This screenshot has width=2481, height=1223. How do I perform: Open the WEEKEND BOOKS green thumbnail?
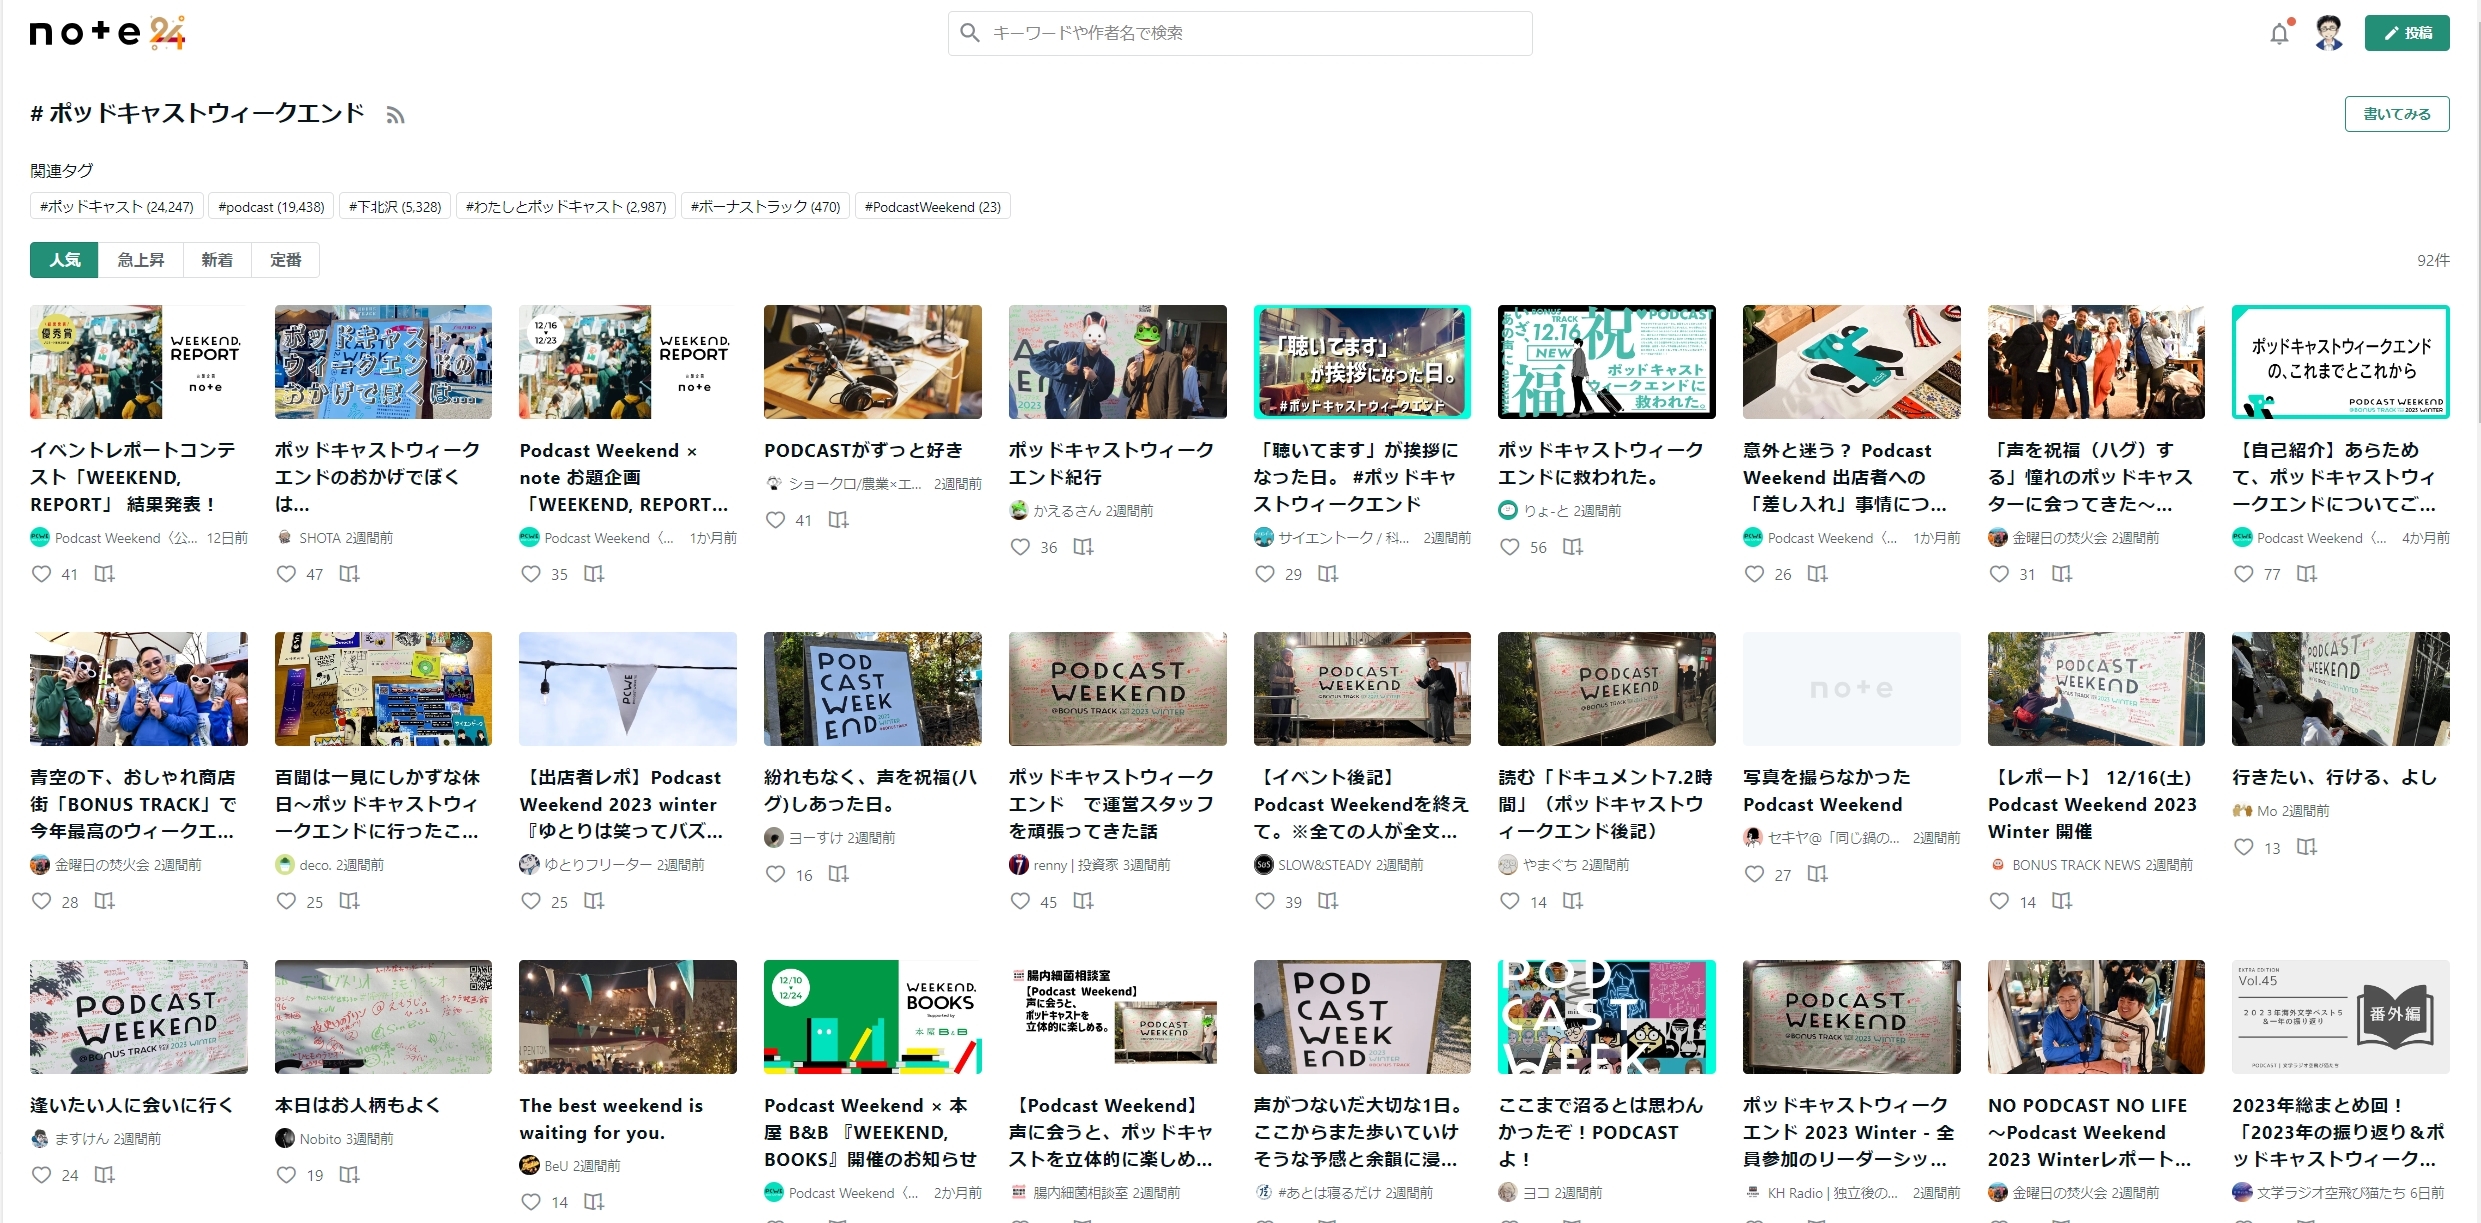pyautogui.click(x=872, y=1017)
